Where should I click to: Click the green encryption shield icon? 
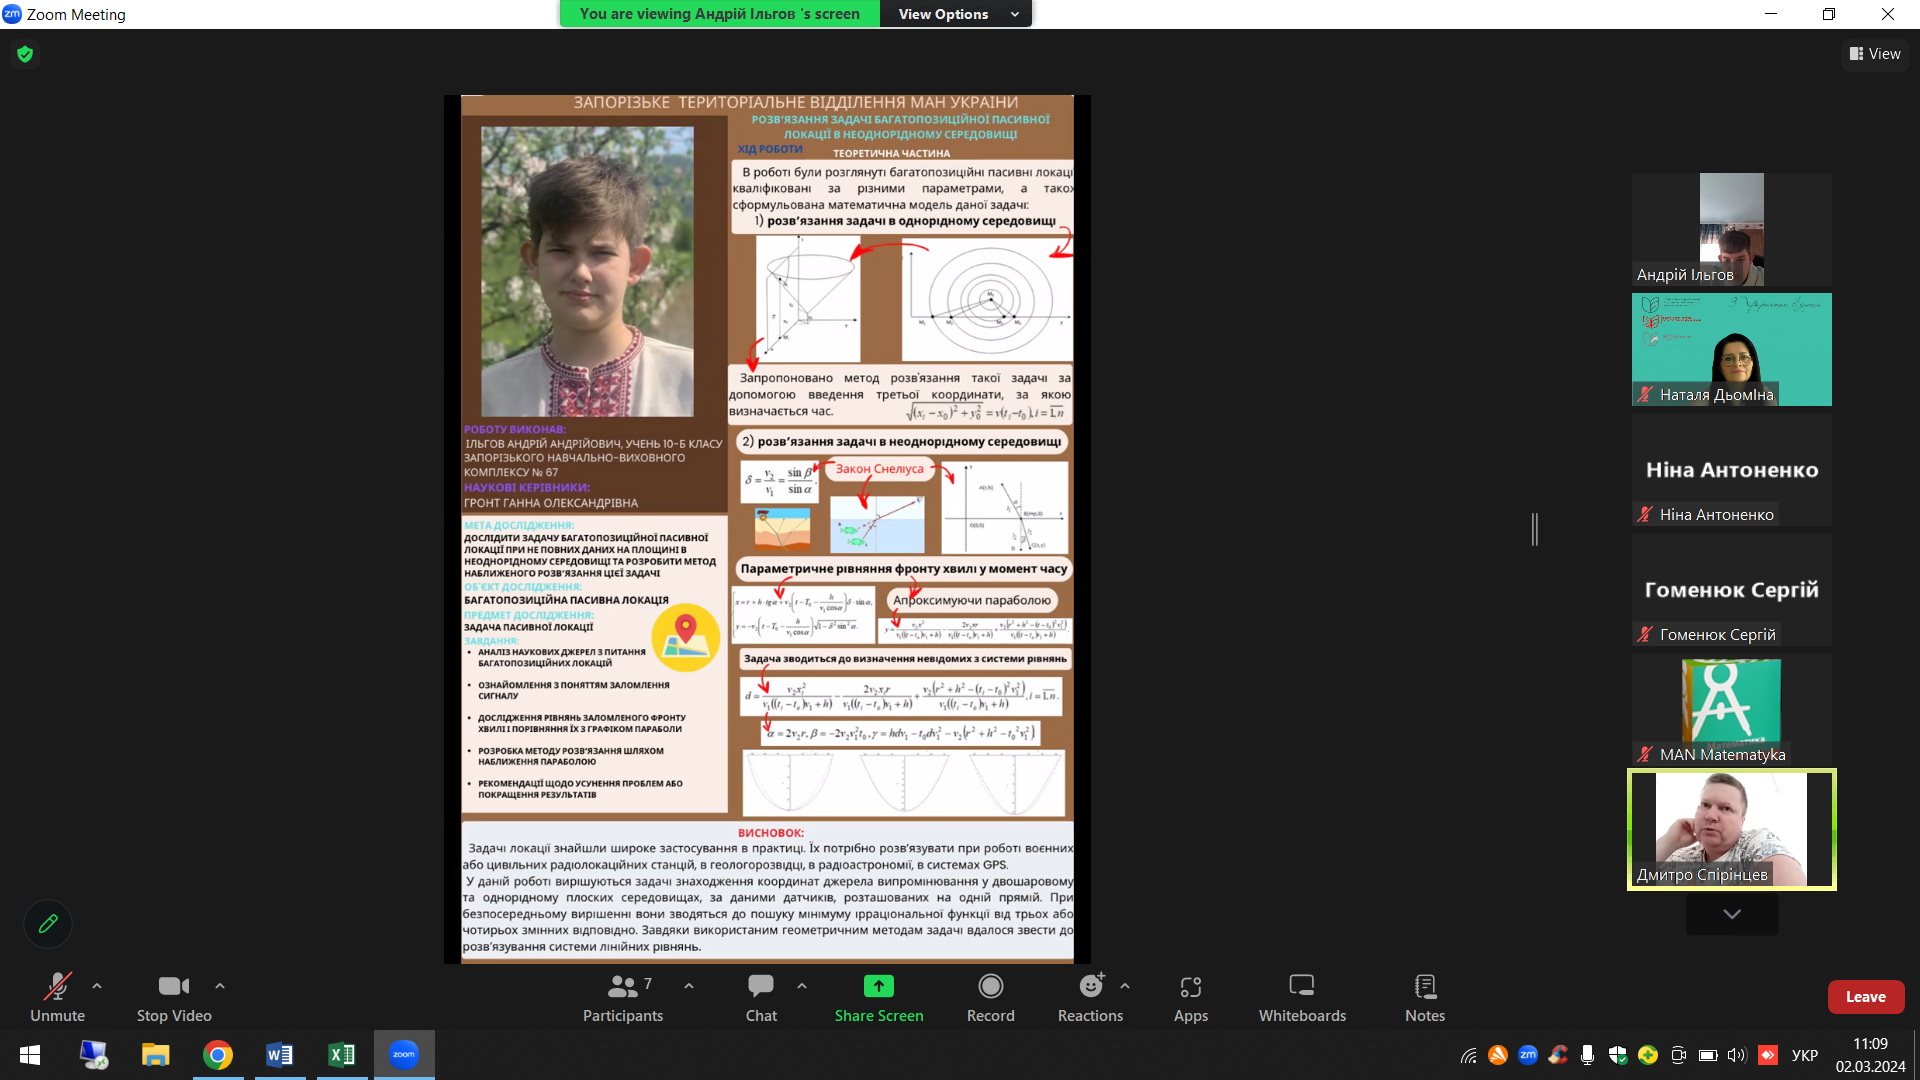[x=25, y=54]
